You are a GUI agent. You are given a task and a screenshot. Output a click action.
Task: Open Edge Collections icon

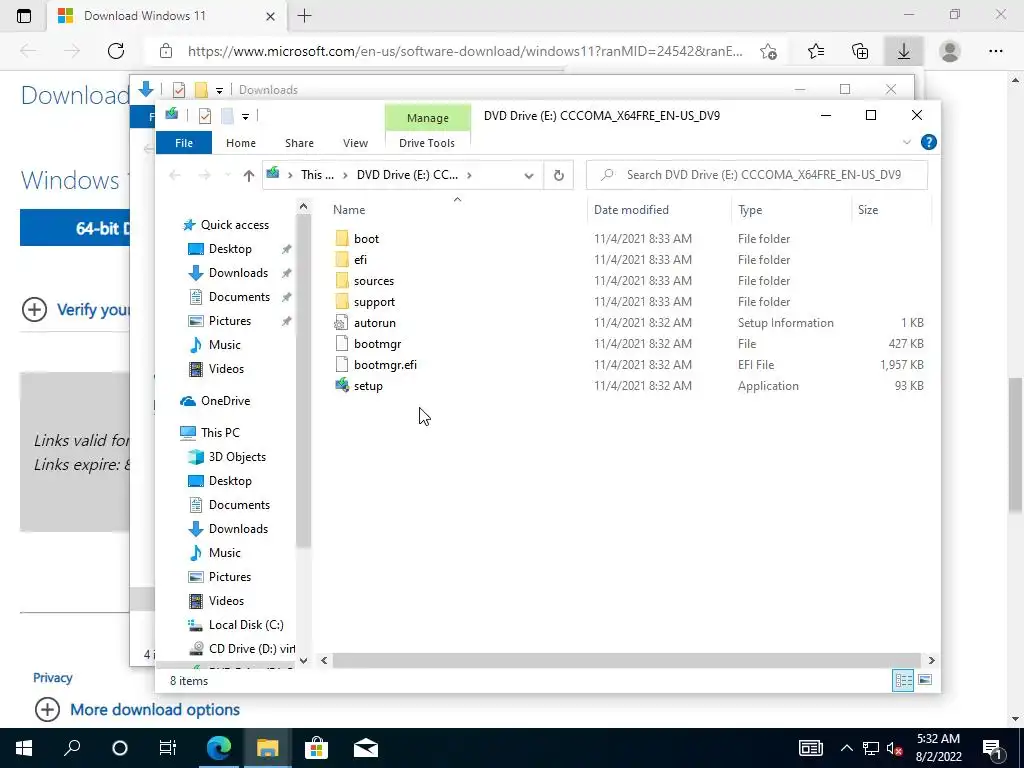[860, 51]
